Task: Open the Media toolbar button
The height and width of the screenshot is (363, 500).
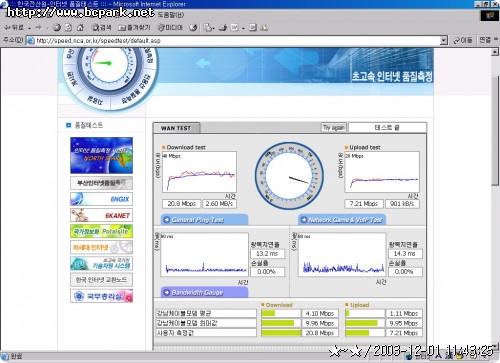Action: [x=170, y=27]
